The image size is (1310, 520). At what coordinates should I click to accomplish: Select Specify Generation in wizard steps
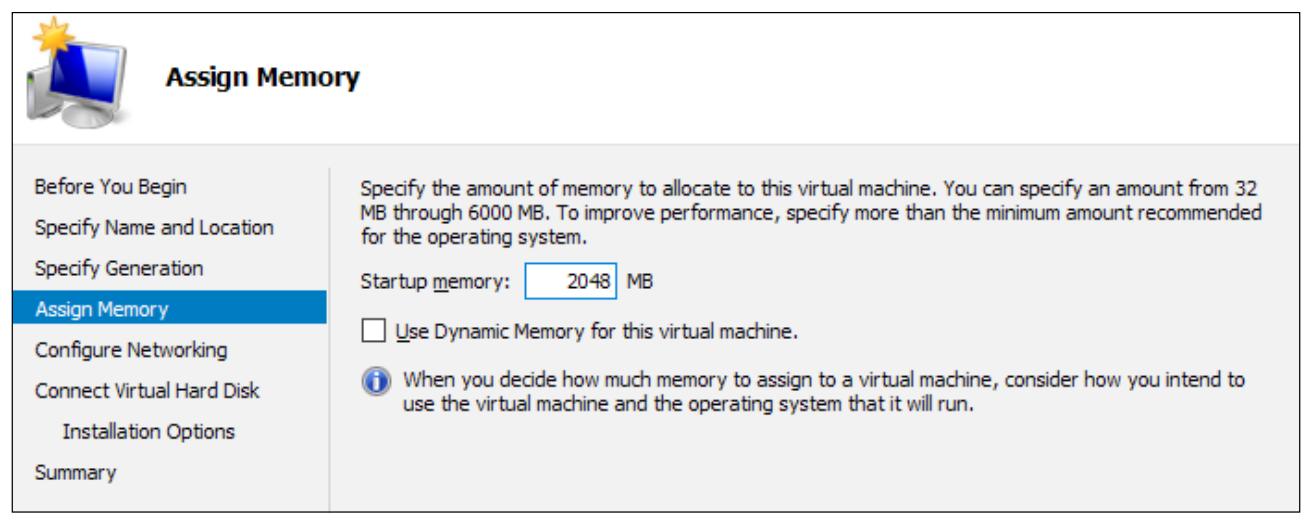coord(117,268)
